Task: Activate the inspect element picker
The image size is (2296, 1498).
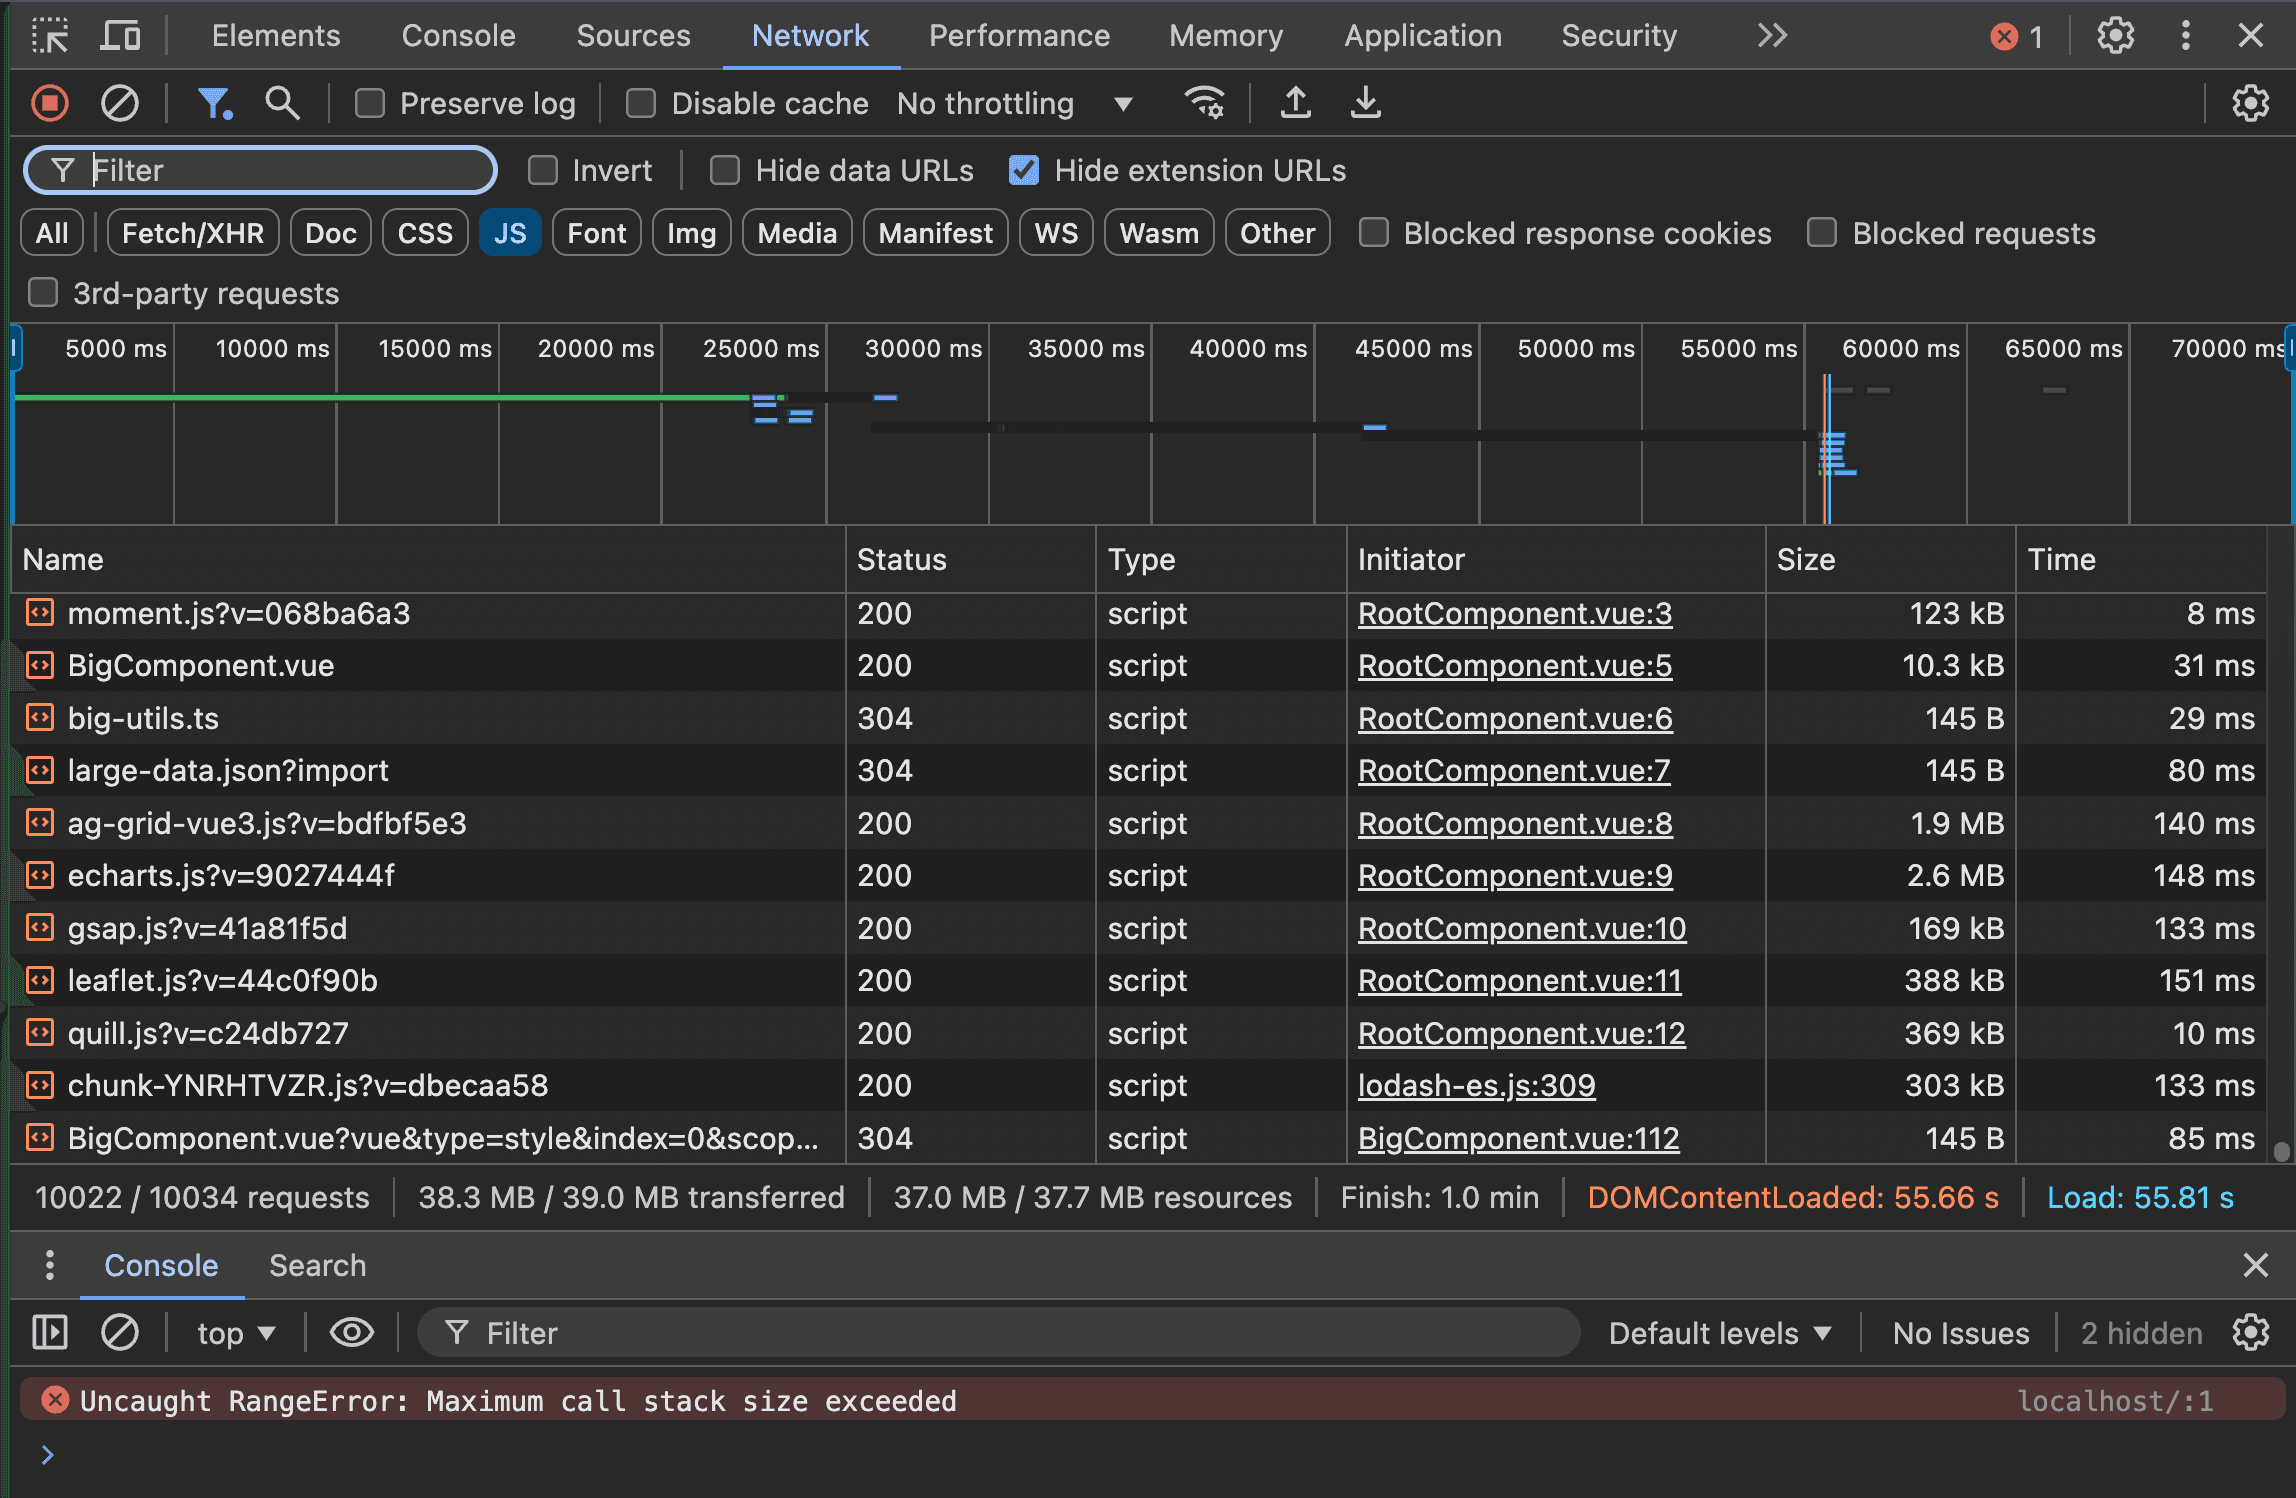Action: click(x=50, y=36)
